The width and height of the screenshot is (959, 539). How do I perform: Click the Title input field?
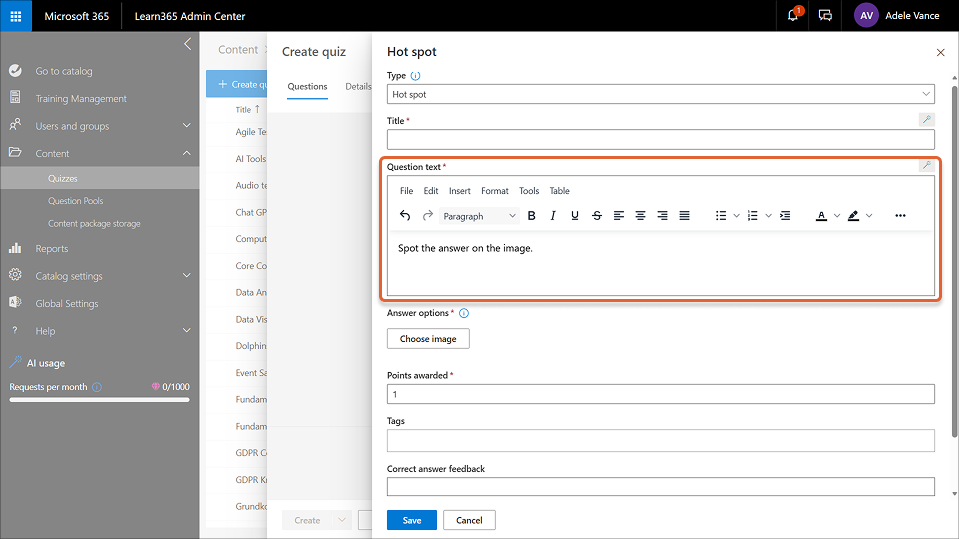(660, 140)
